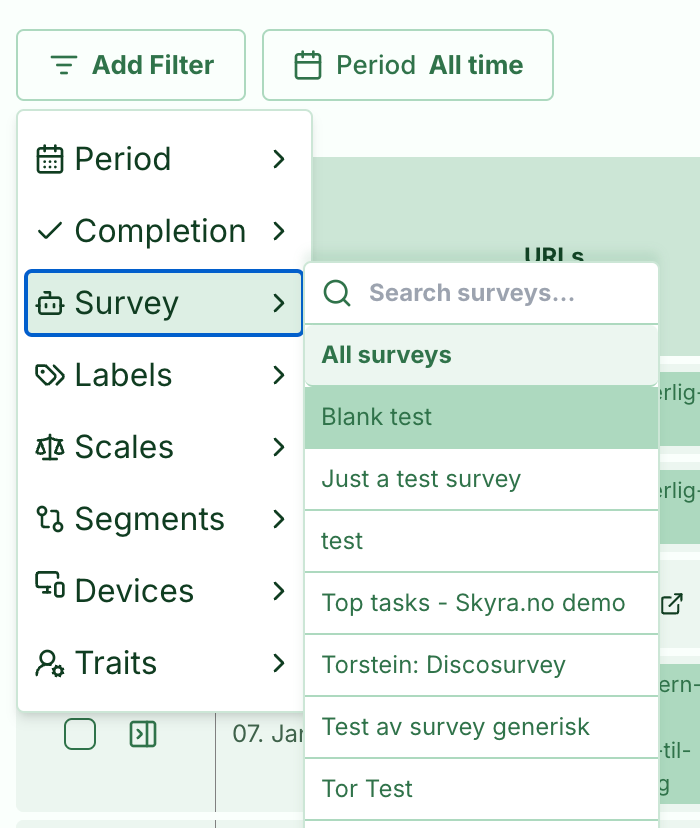Expand chevron on the Period row
This screenshot has width=700, height=828.
[279, 159]
